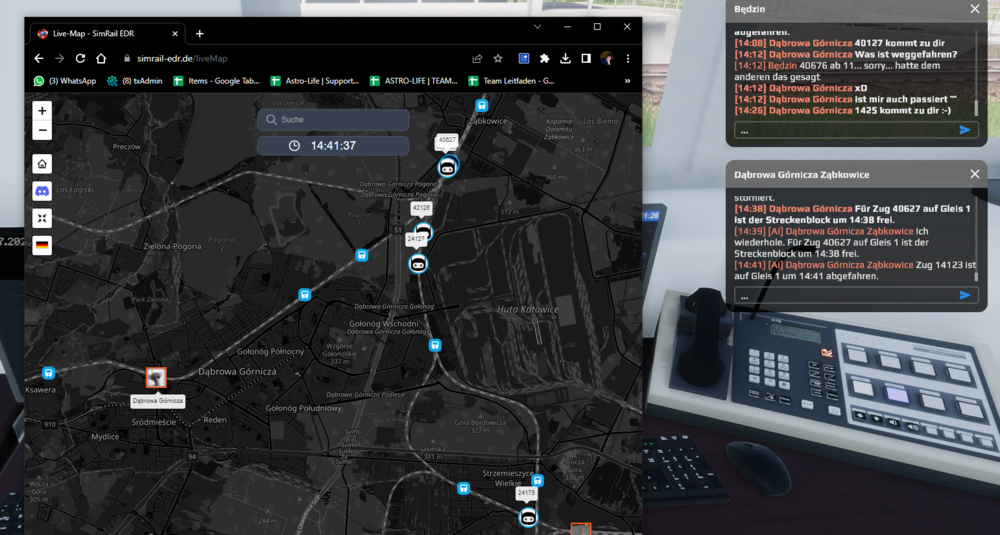Toggle fullscreen map view icon
Image resolution: width=1000 pixels, height=535 pixels.
pos(42,218)
